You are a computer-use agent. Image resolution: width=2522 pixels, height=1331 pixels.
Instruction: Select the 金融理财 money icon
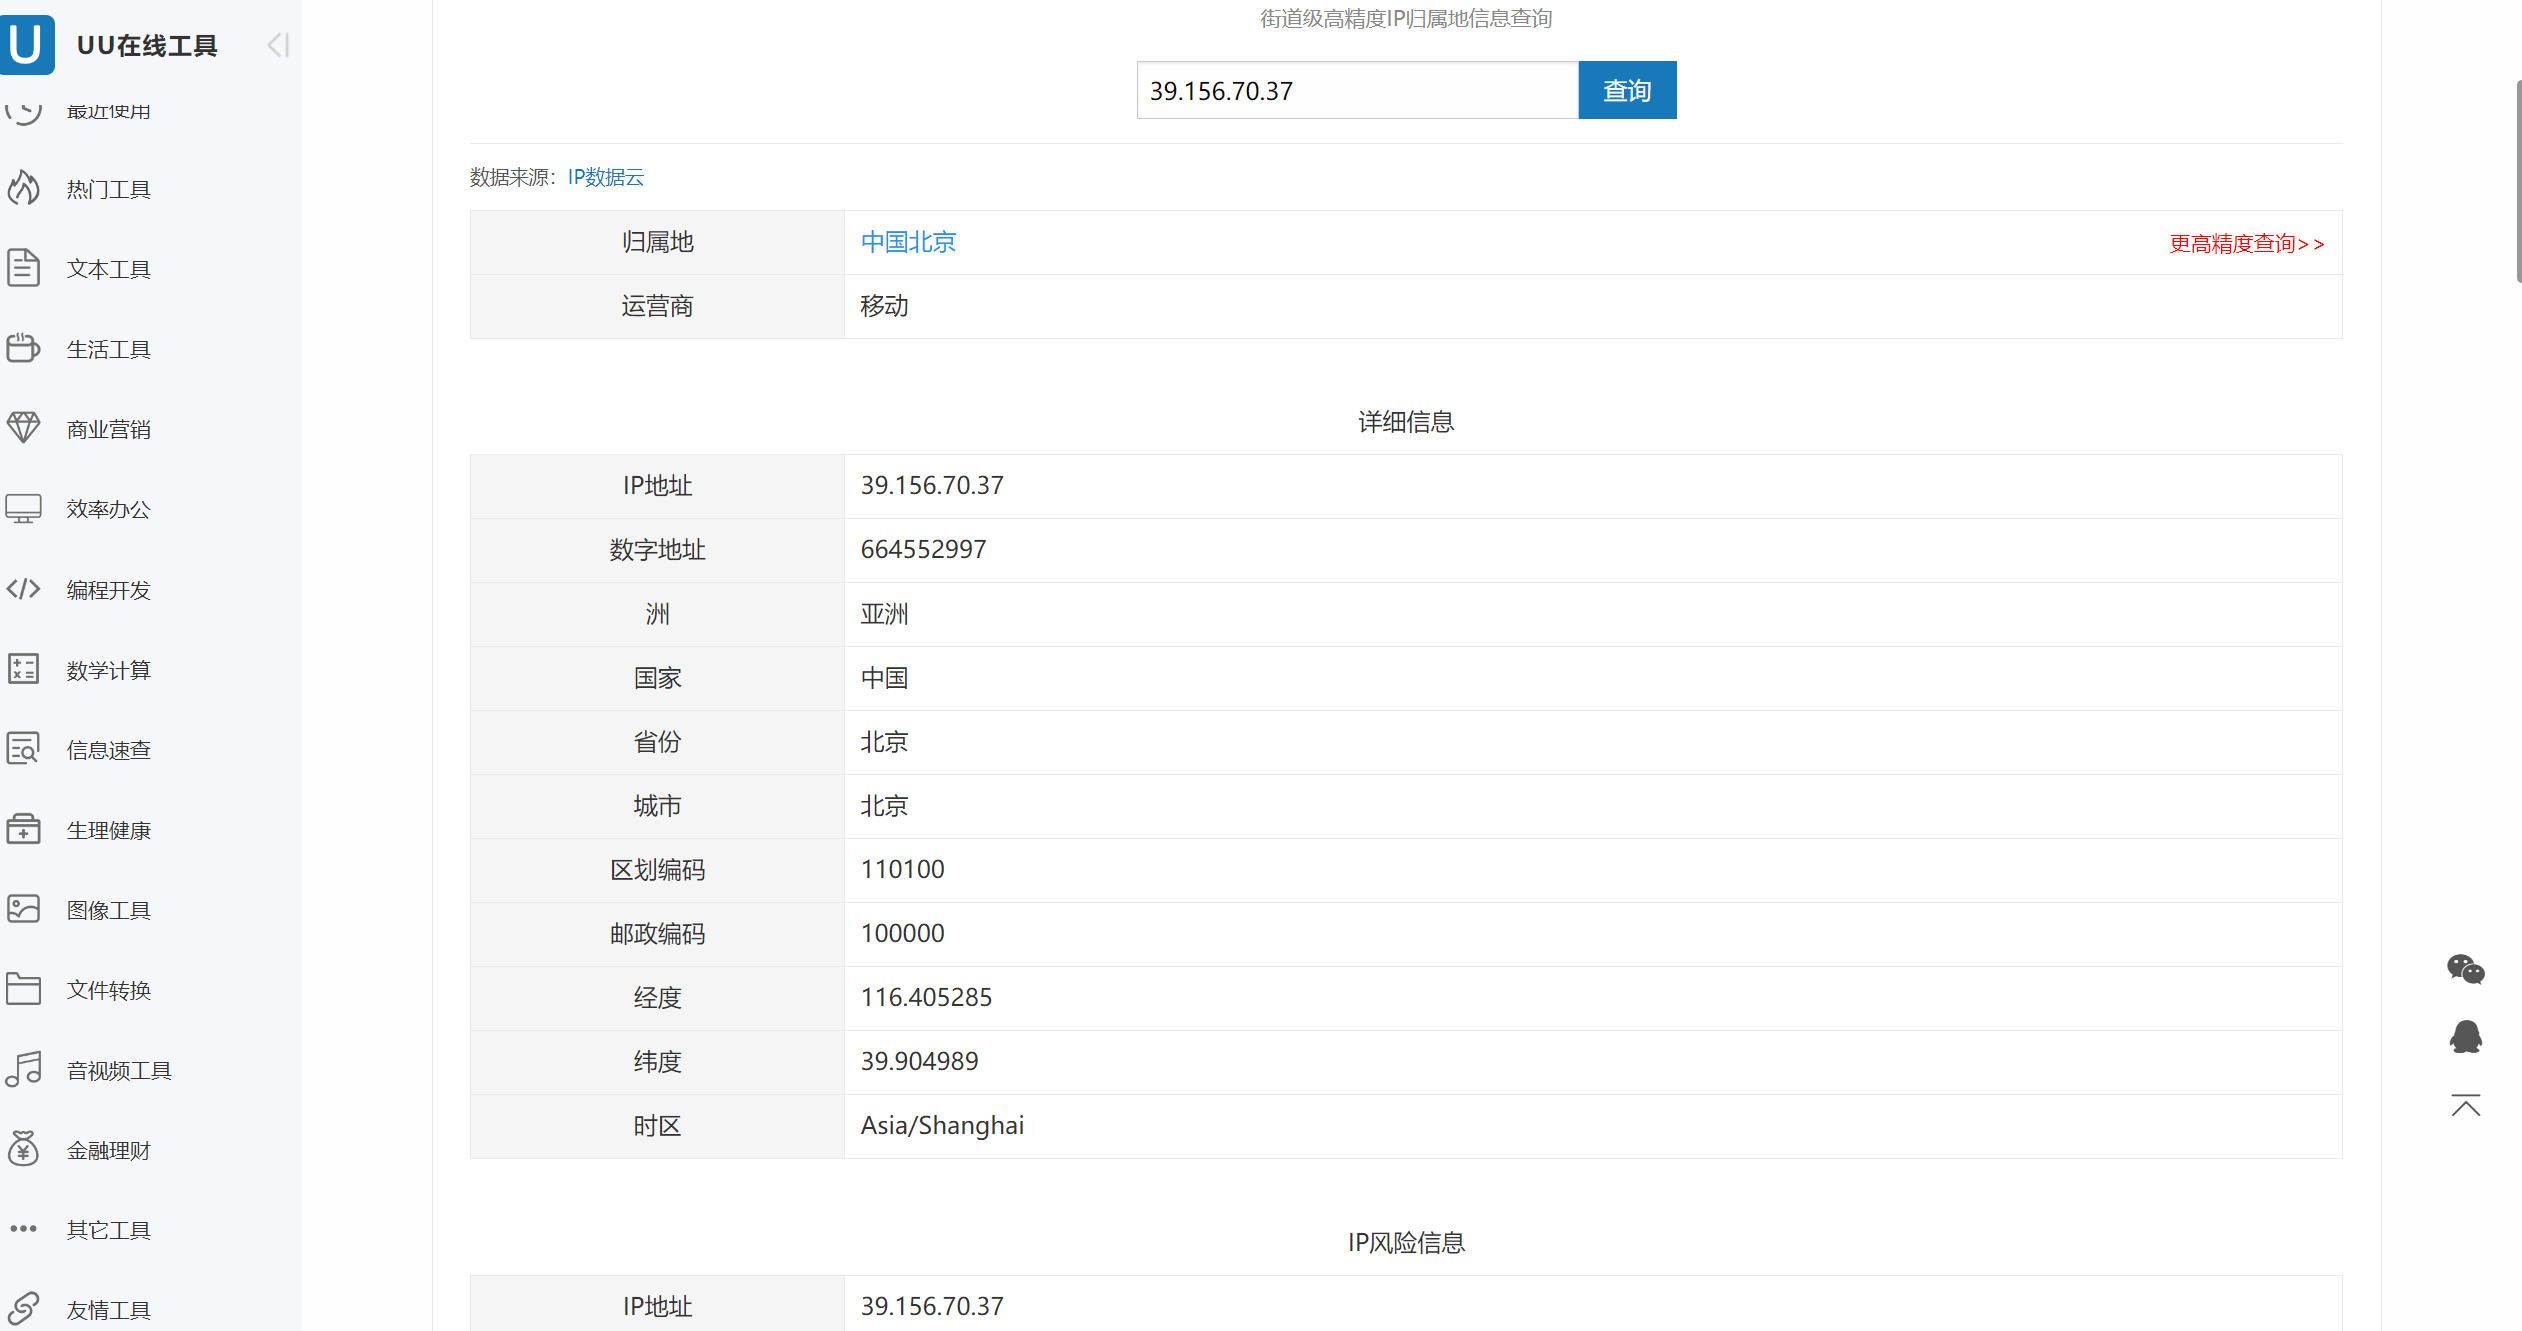[24, 1149]
